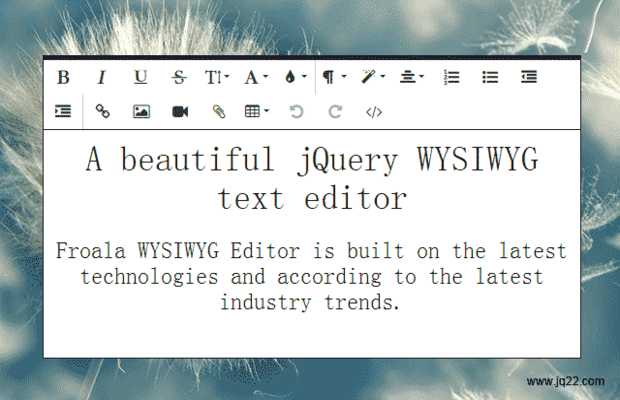Click empty editor area below the paragraph
This screenshot has width=620, height=400.
312,336
